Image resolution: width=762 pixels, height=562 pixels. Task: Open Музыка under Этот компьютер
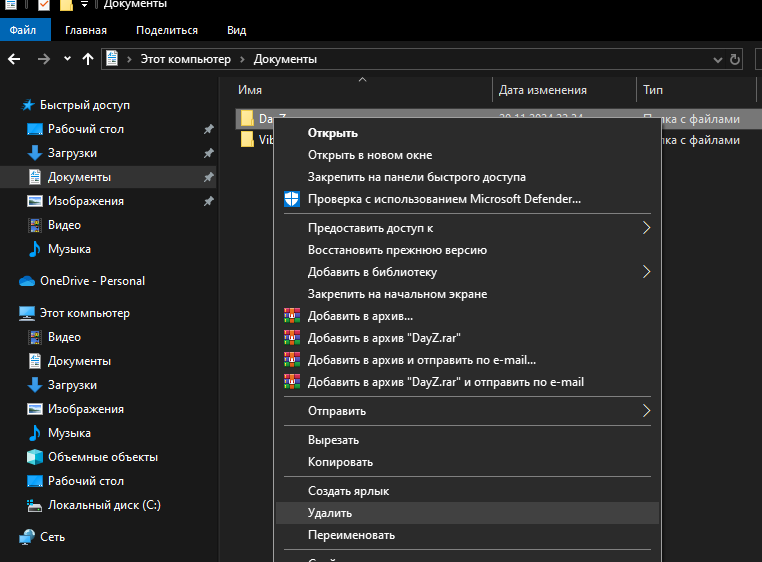tap(69, 433)
